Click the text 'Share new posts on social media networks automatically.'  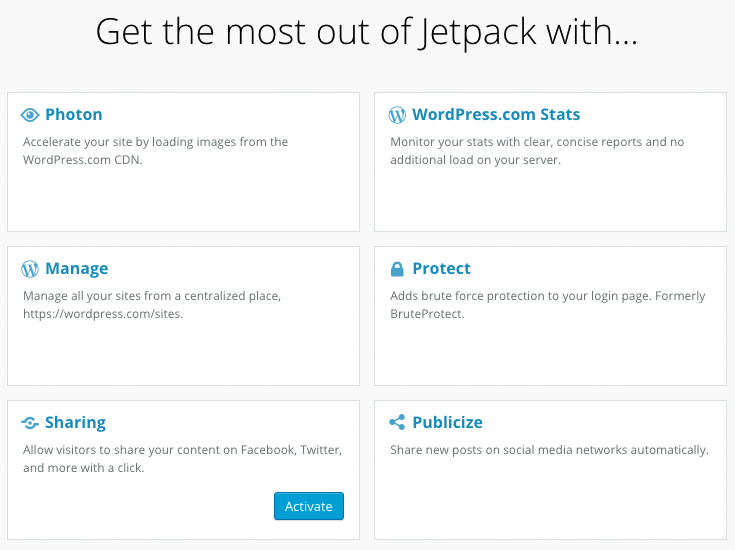(549, 450)
